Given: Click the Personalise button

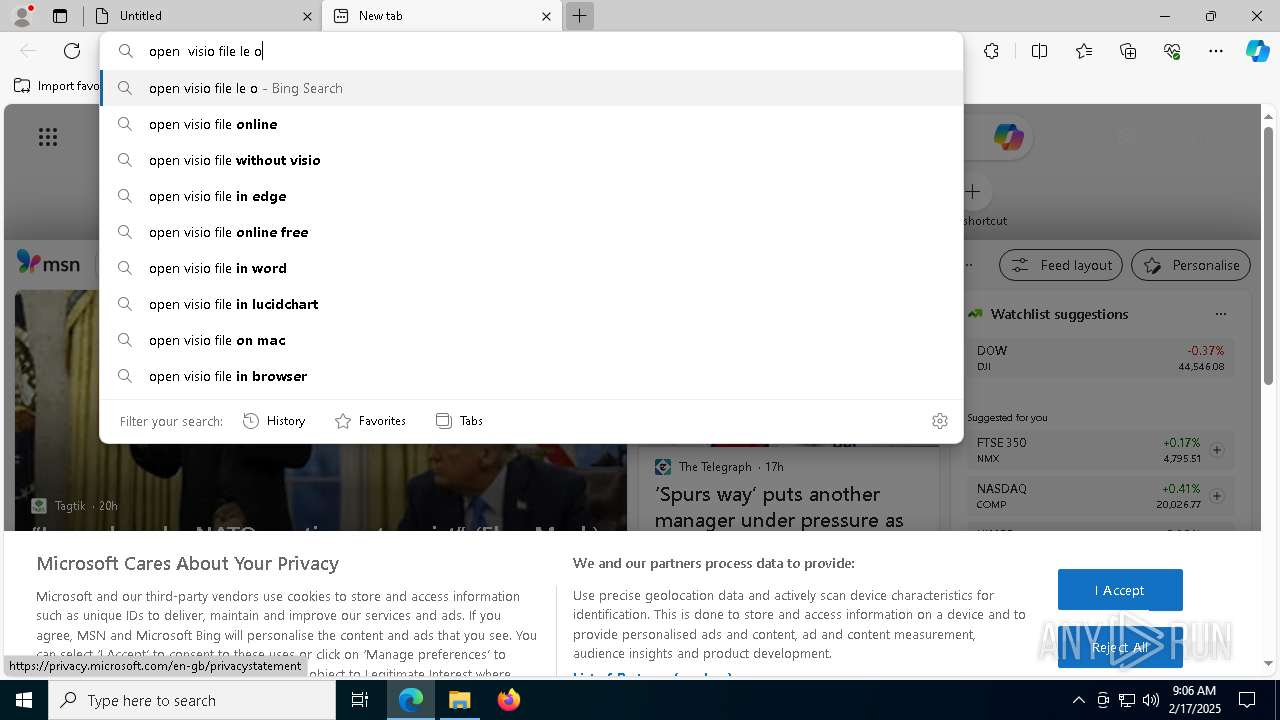Looking at the screenshot, I should tap(1191, 265).
